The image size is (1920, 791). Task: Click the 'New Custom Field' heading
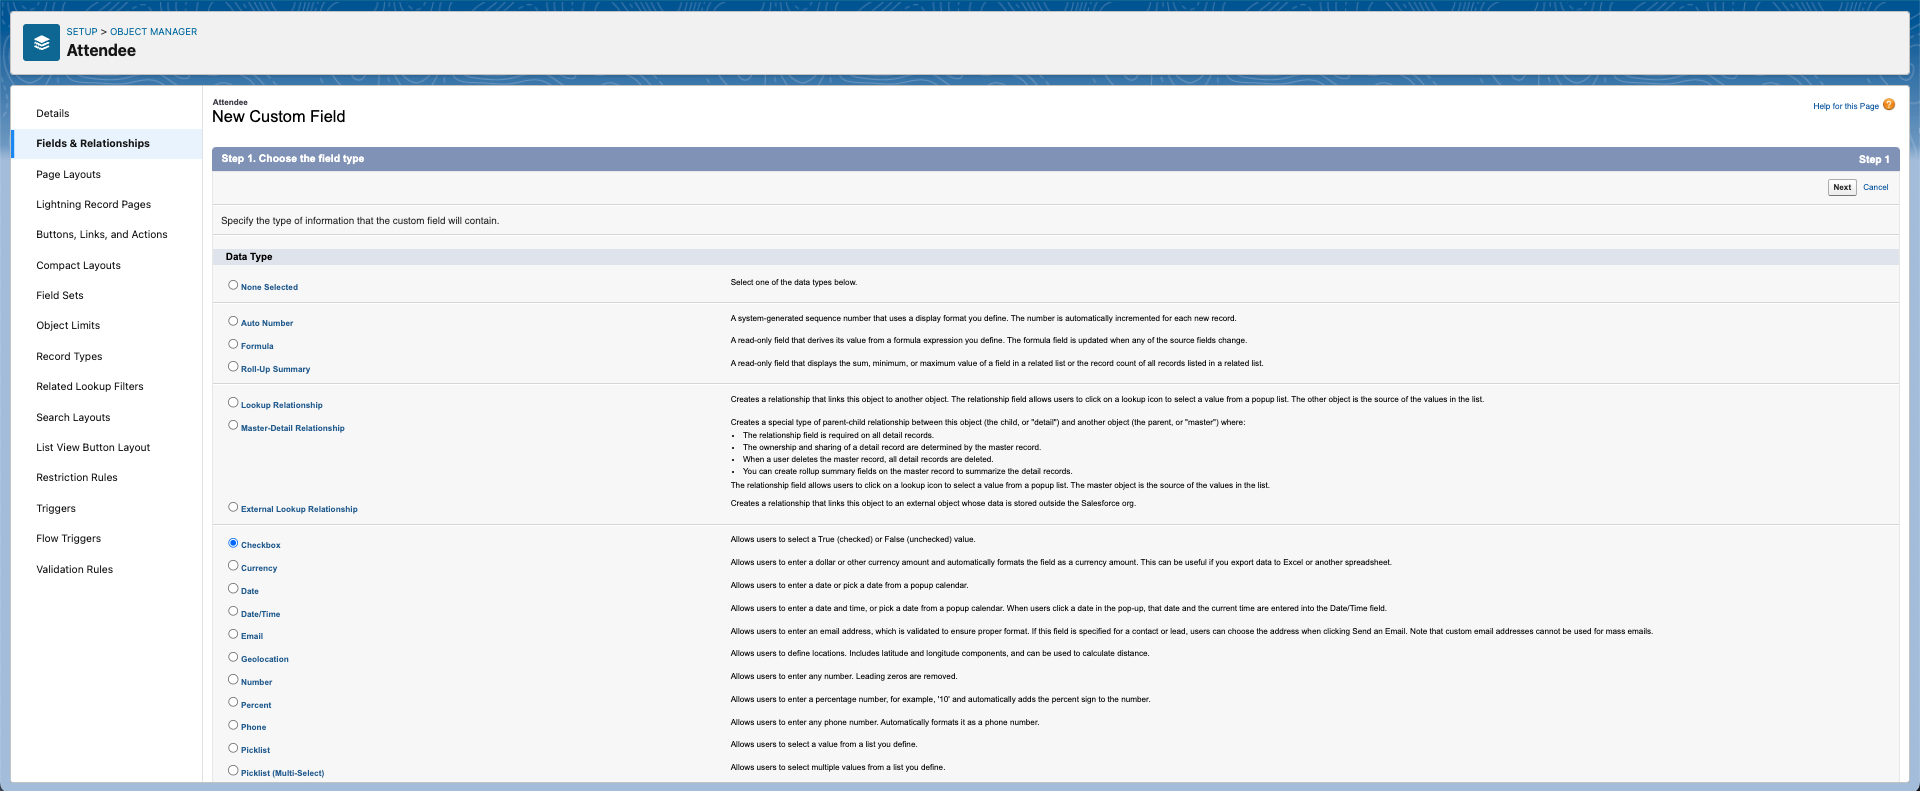point(279,117)
